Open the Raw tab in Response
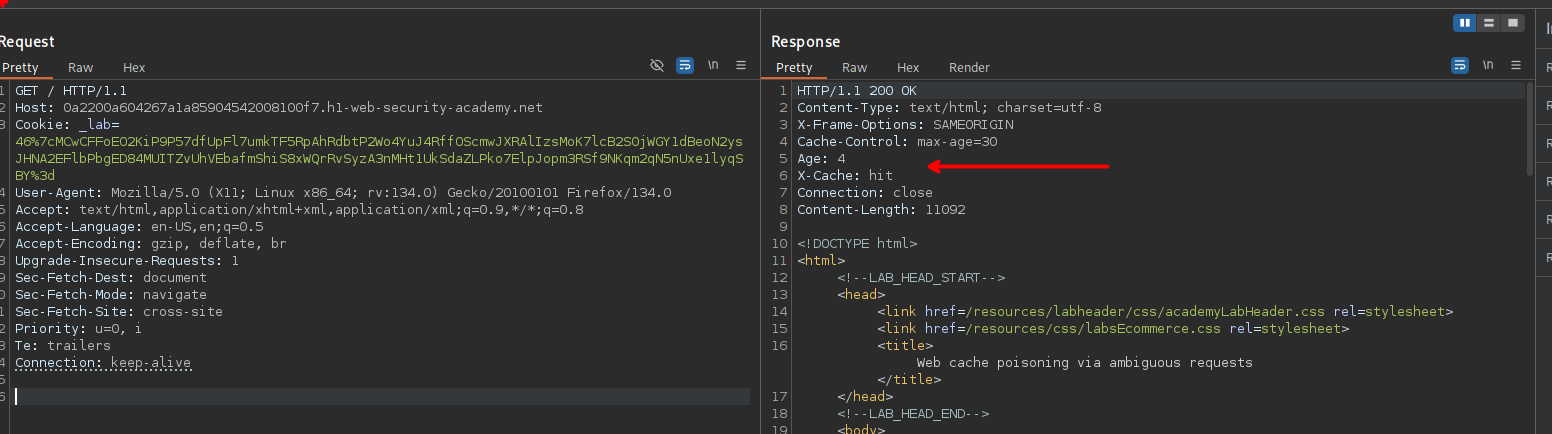The image size is (1552, 434). coord(854,68)
